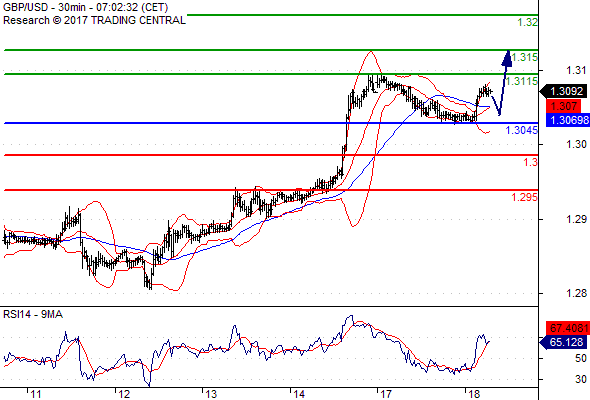Click date label 12 on time axis
The image size is (590, 400).
pyautogui.click(x=124, y=394)
